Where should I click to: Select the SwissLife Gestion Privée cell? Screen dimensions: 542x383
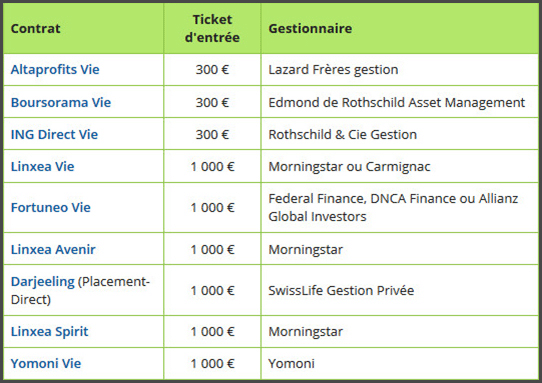(400, 290)
